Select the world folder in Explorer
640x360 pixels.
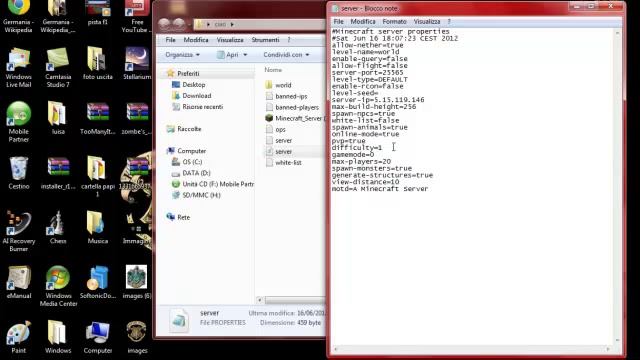pos(278,85)
